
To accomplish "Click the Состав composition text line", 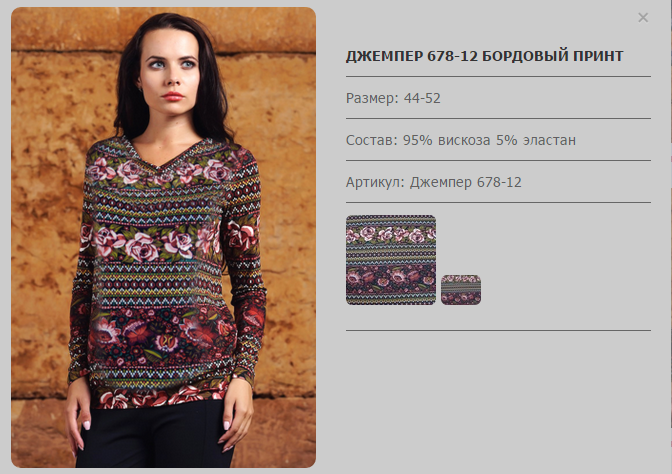I will click(x=461, y=140).
